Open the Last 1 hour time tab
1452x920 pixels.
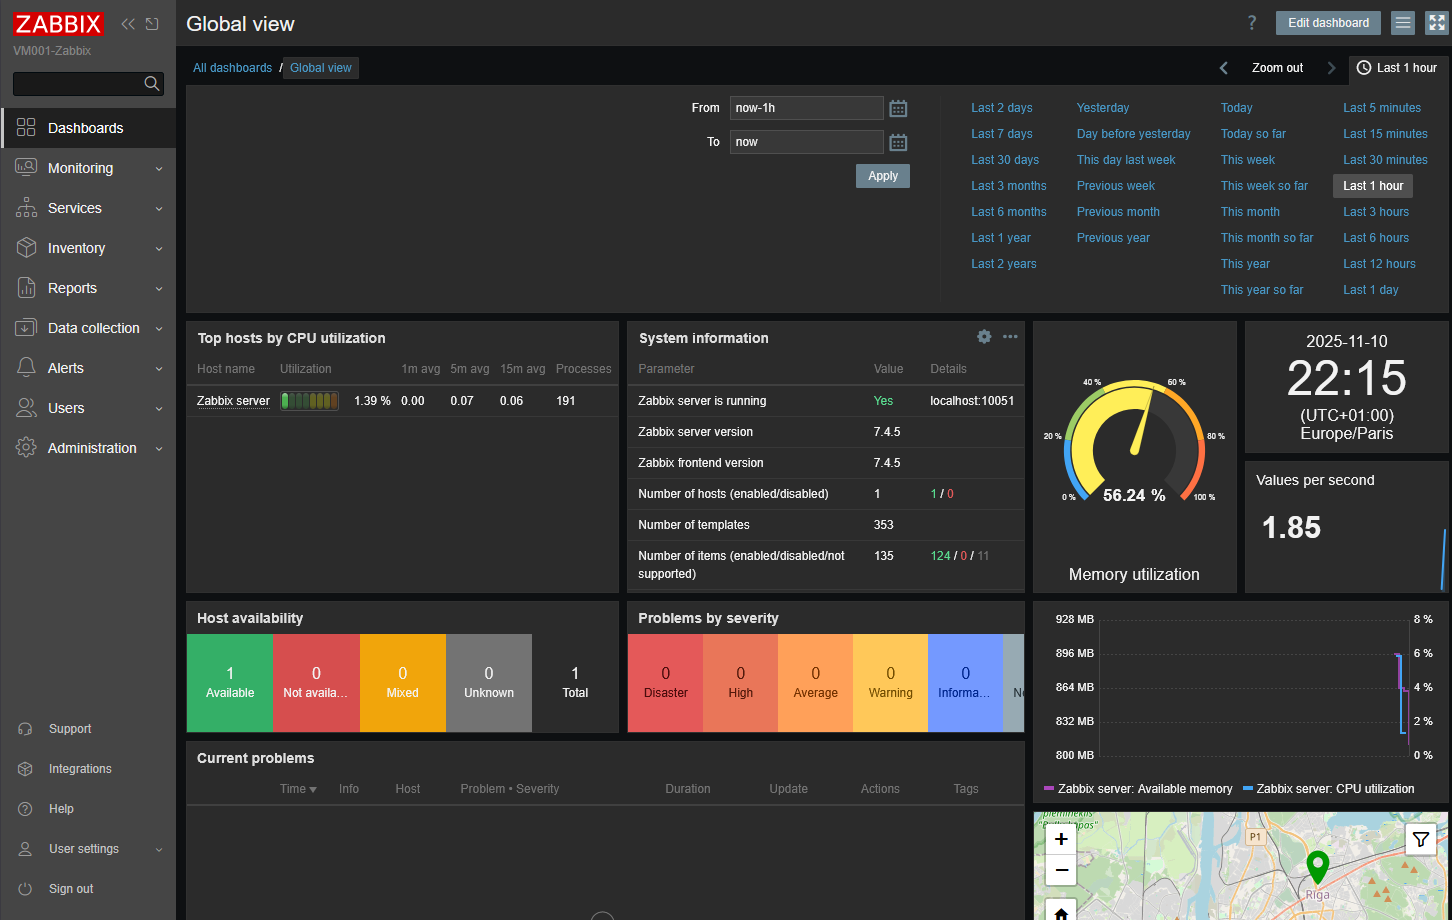1397,68
